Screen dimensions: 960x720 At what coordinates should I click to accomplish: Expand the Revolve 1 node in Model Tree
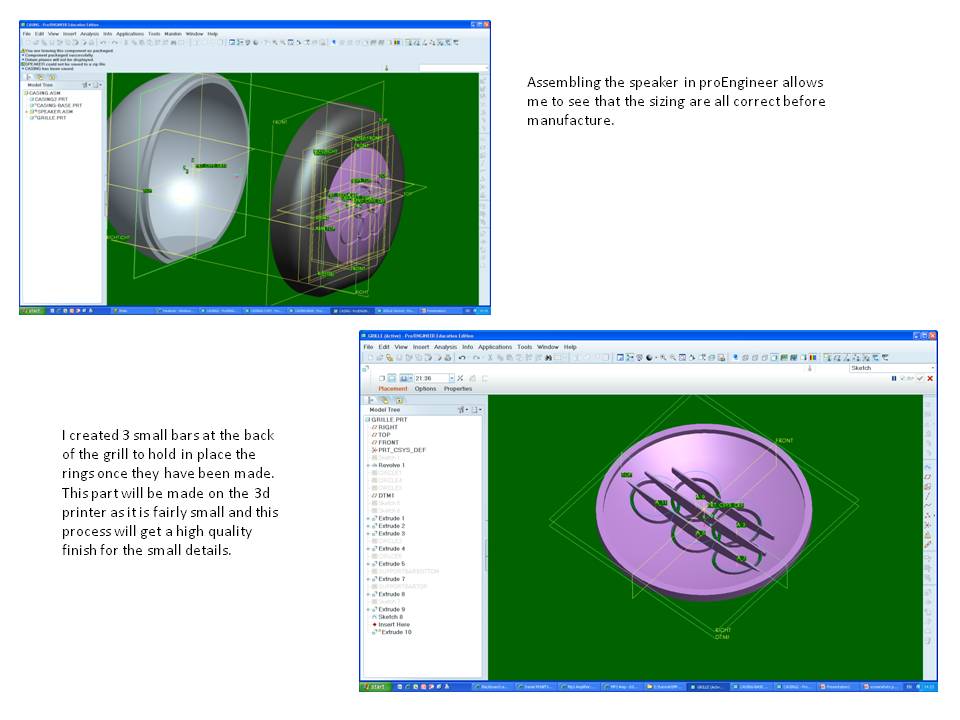[368, 466]
